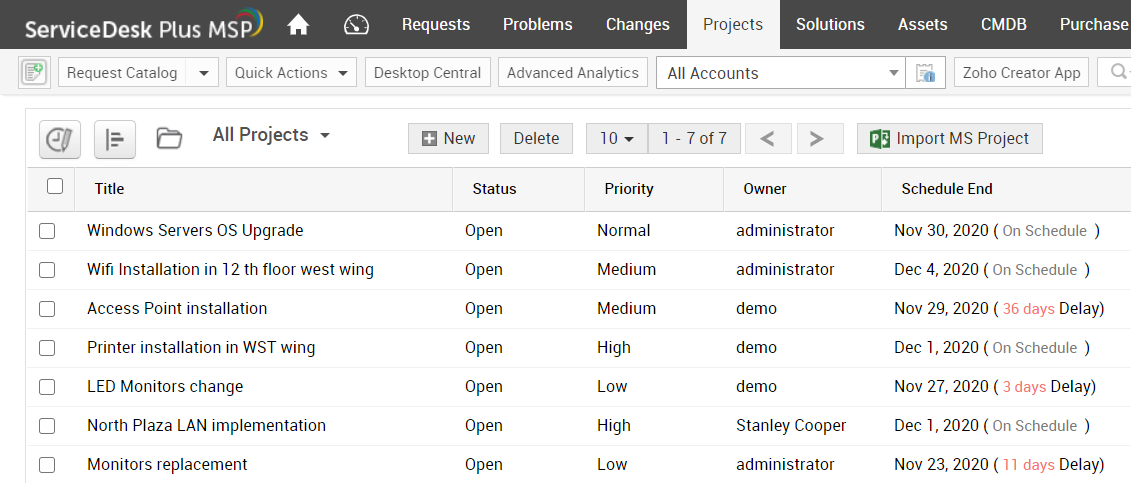Click the project folder icon

point(169,139)
